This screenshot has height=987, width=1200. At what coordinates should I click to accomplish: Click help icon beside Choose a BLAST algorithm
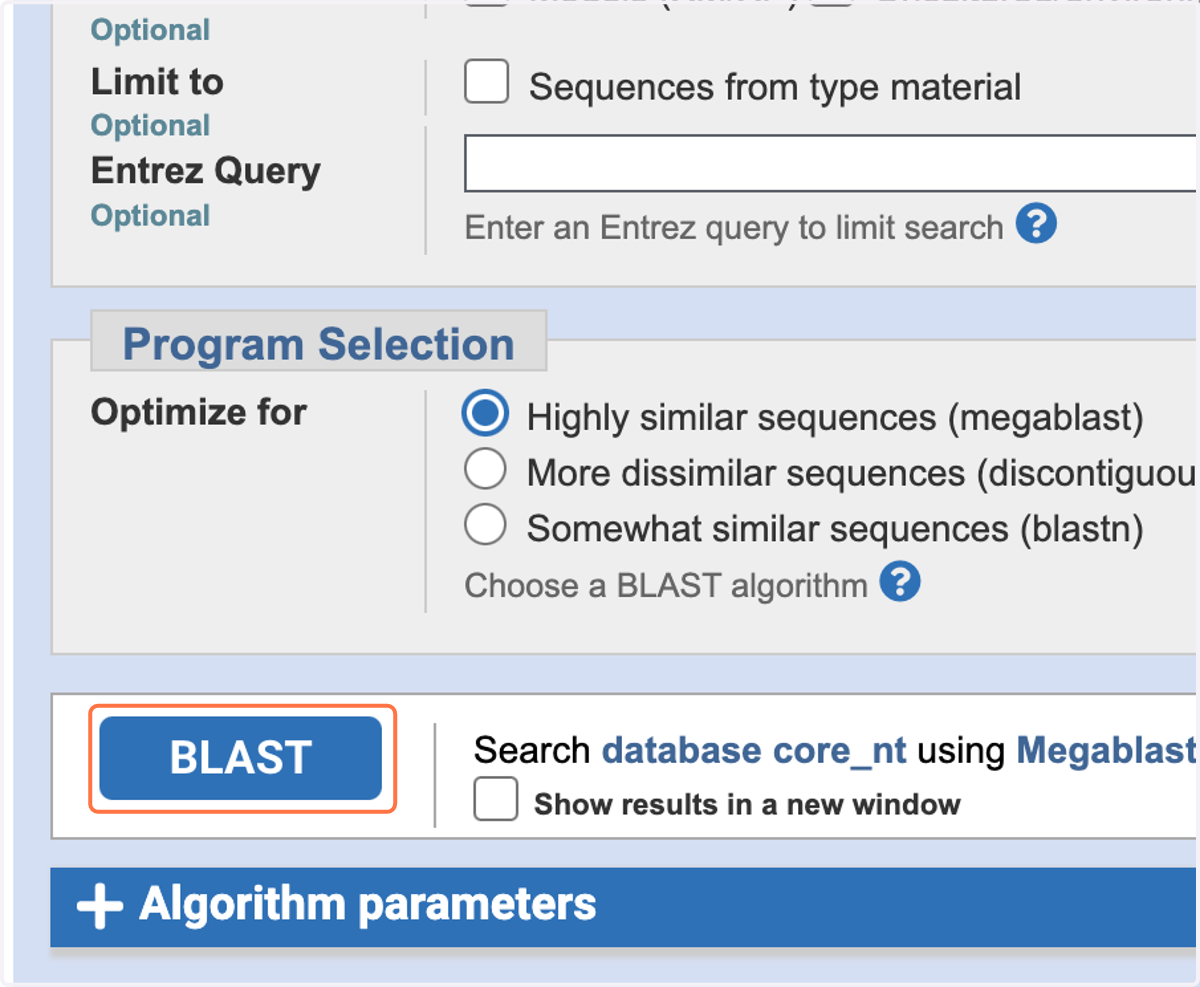pyautogui.click(x=900, y=581)
